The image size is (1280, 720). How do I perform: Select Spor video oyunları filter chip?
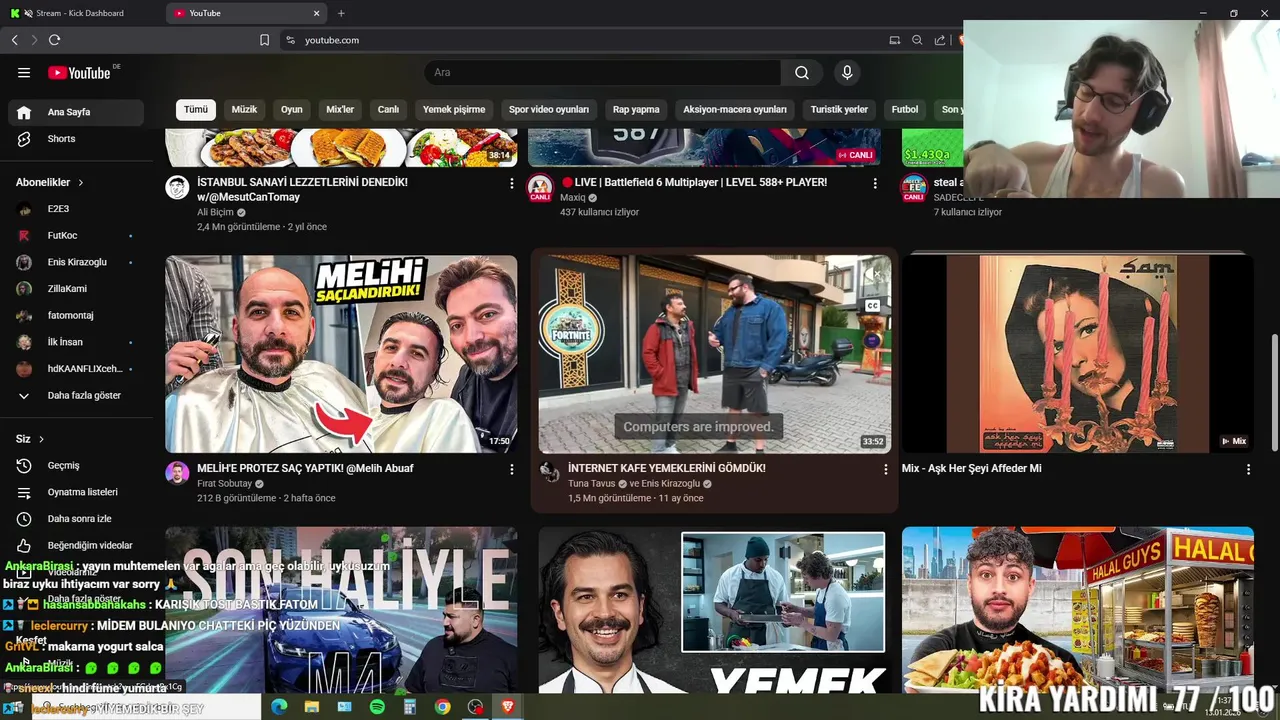pos(549,110)
